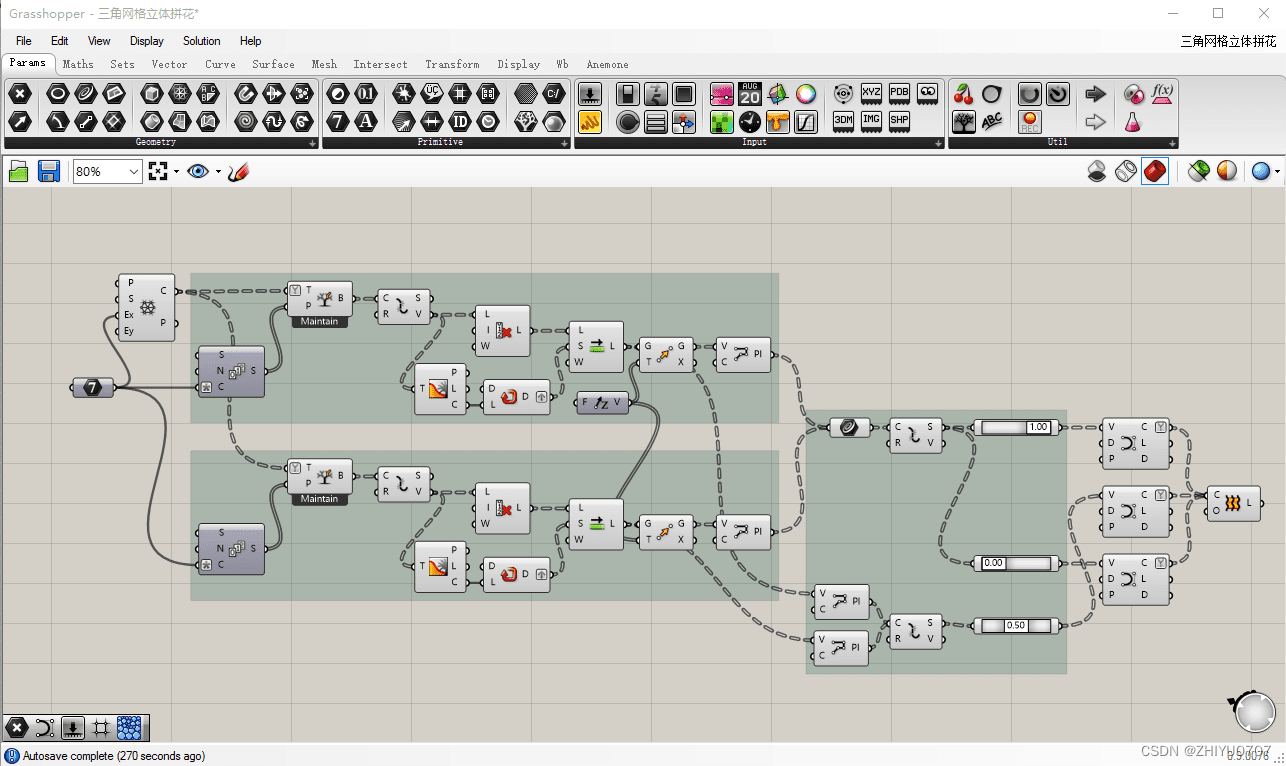The height and width of the screenshot is (766, 1286).
Task: Select the Vector parameter arrow icon
Action: (20, 122)
